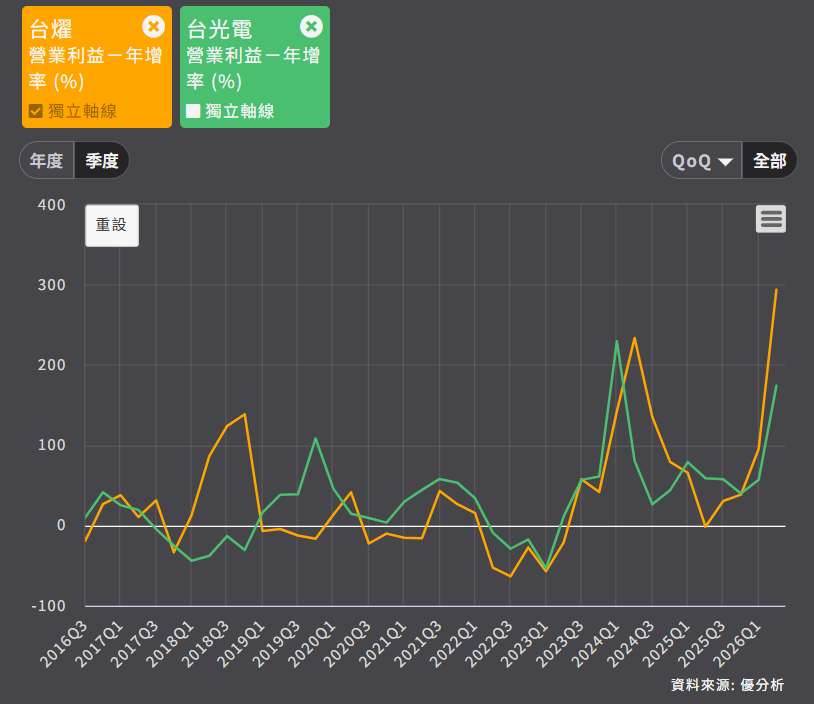This screenshot has width=814, height=704.
Task: Click the 2023Q1 x-axis label
Action: click(524, 643)
